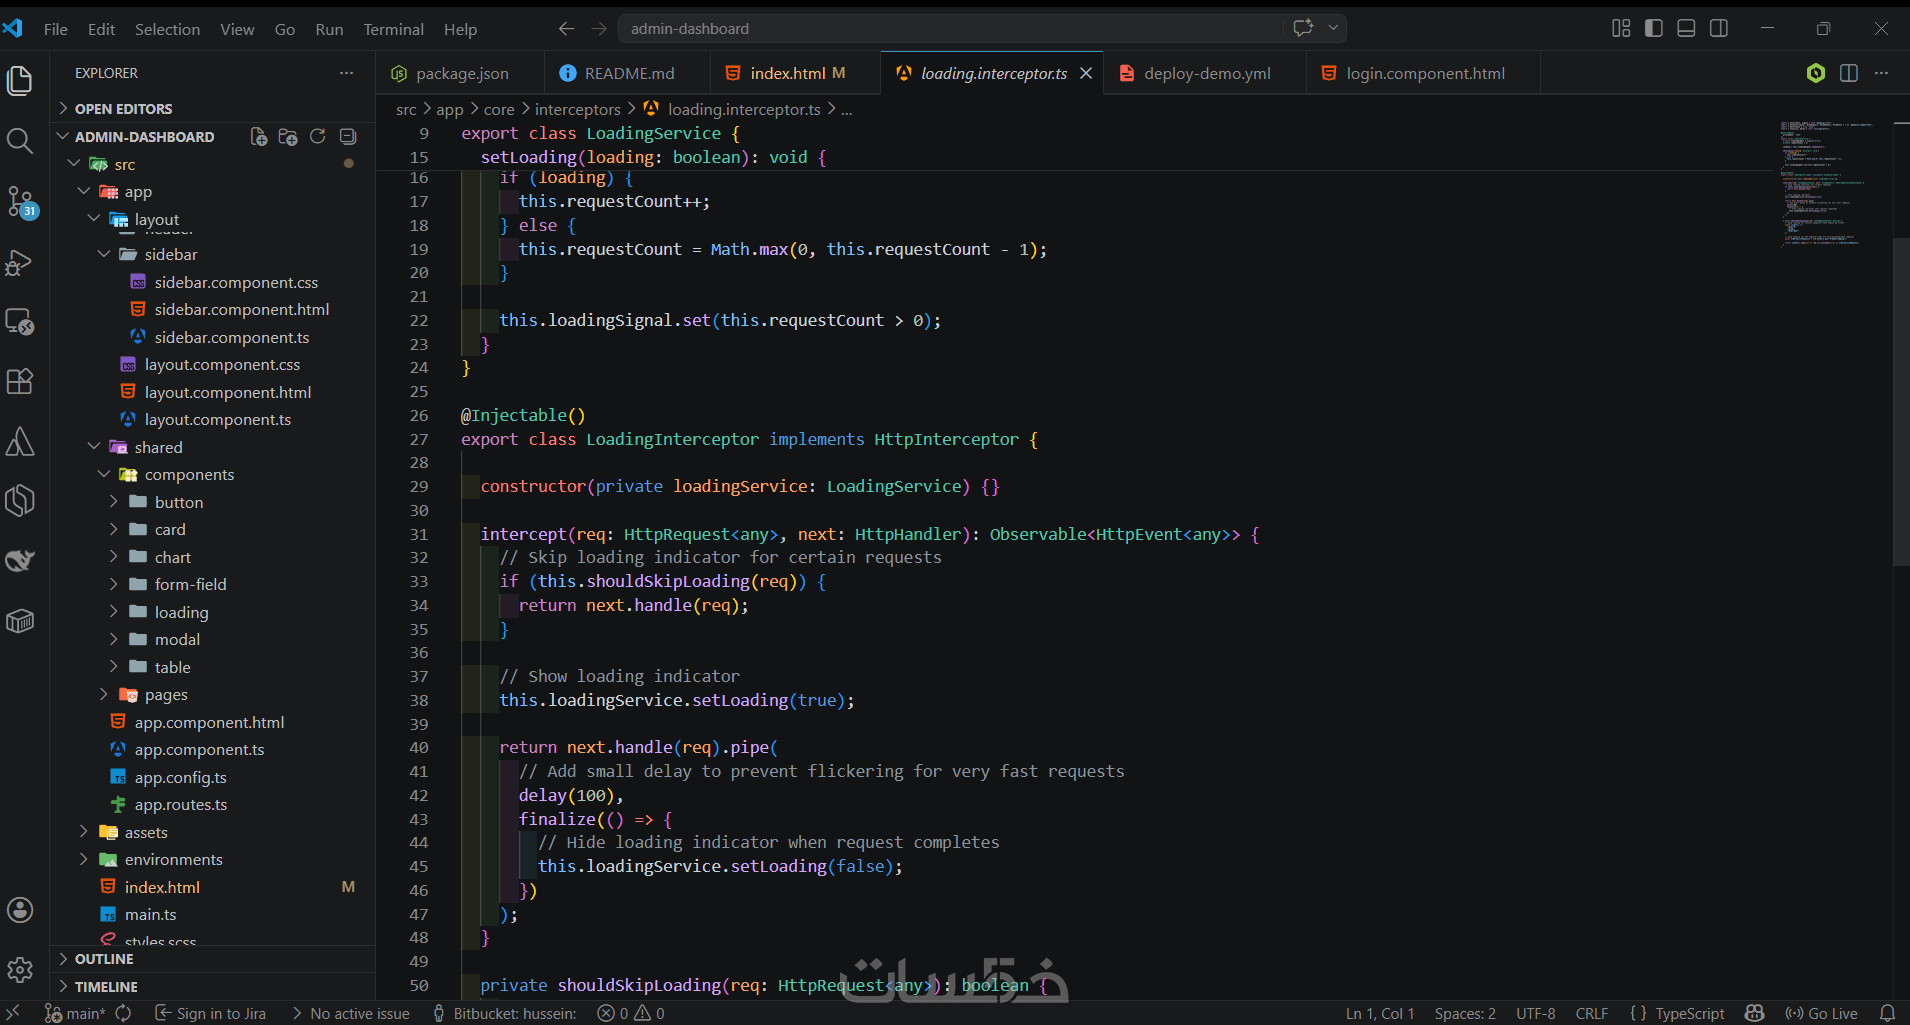Switch to the deploy-demo.yml tab

pyautogui.click(x=1206, y=73)
